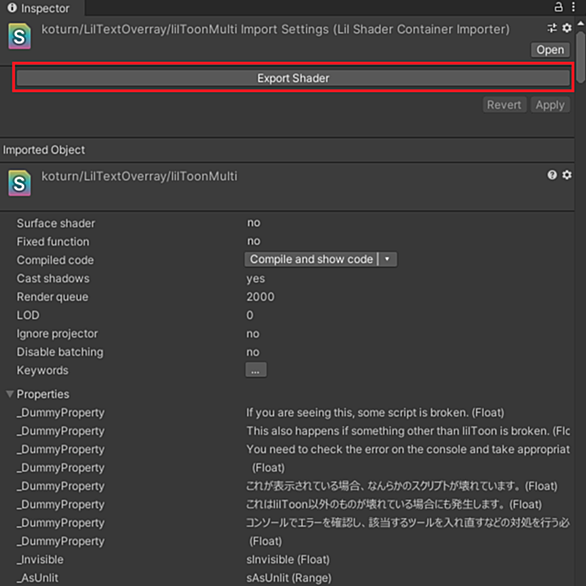Click koturn/LilTextOverray/lilToonMulti imported object title

click(139, 176)
